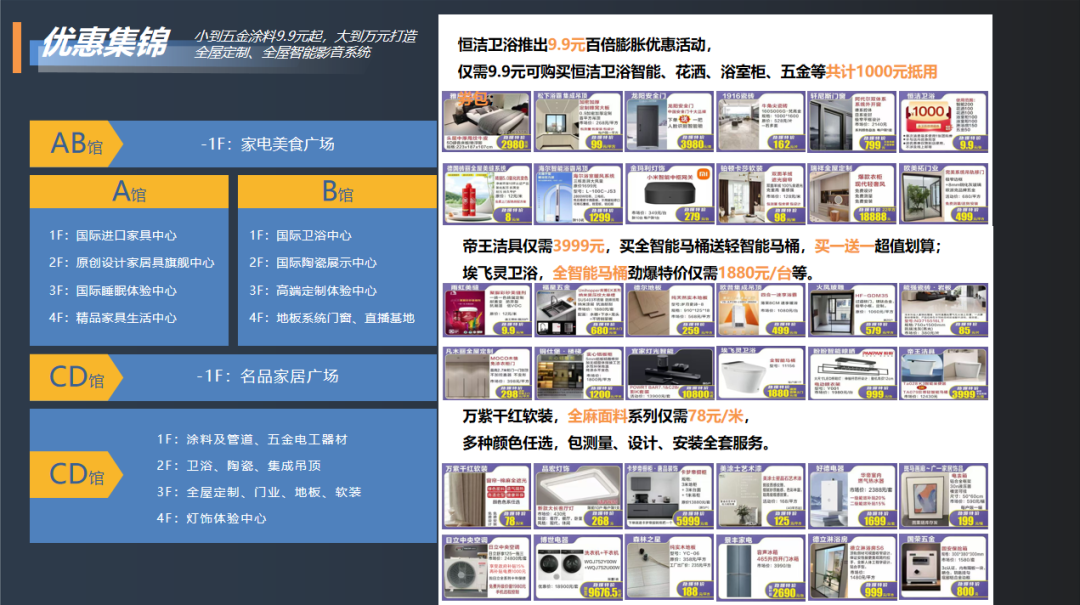Click the 优惠集锦 title heading
The height and width of the screenshot is (605, 1080).
click(x=105, y=43)
